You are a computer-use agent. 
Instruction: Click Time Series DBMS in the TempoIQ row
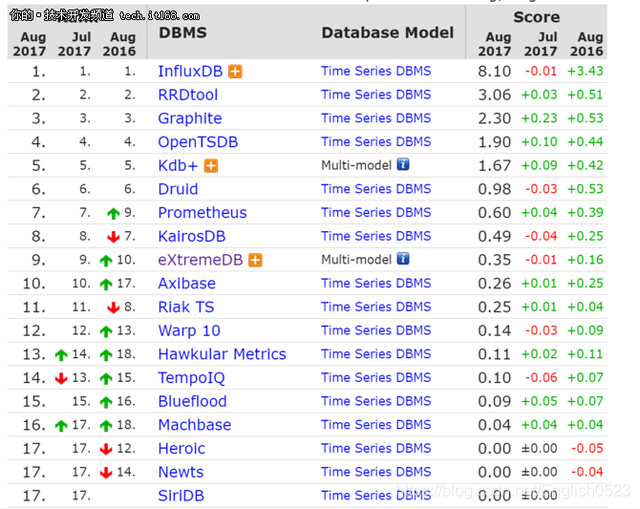click(376, 378)
